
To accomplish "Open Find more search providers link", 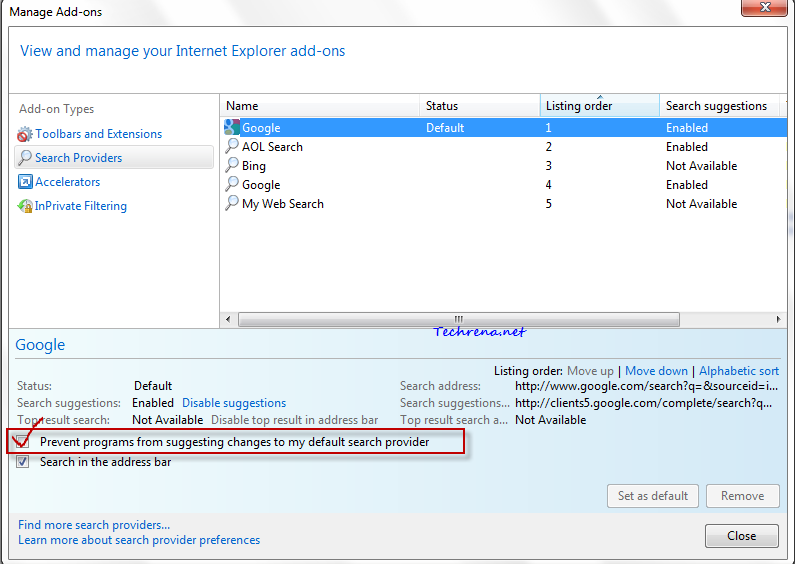I will (x=94, y=524).
